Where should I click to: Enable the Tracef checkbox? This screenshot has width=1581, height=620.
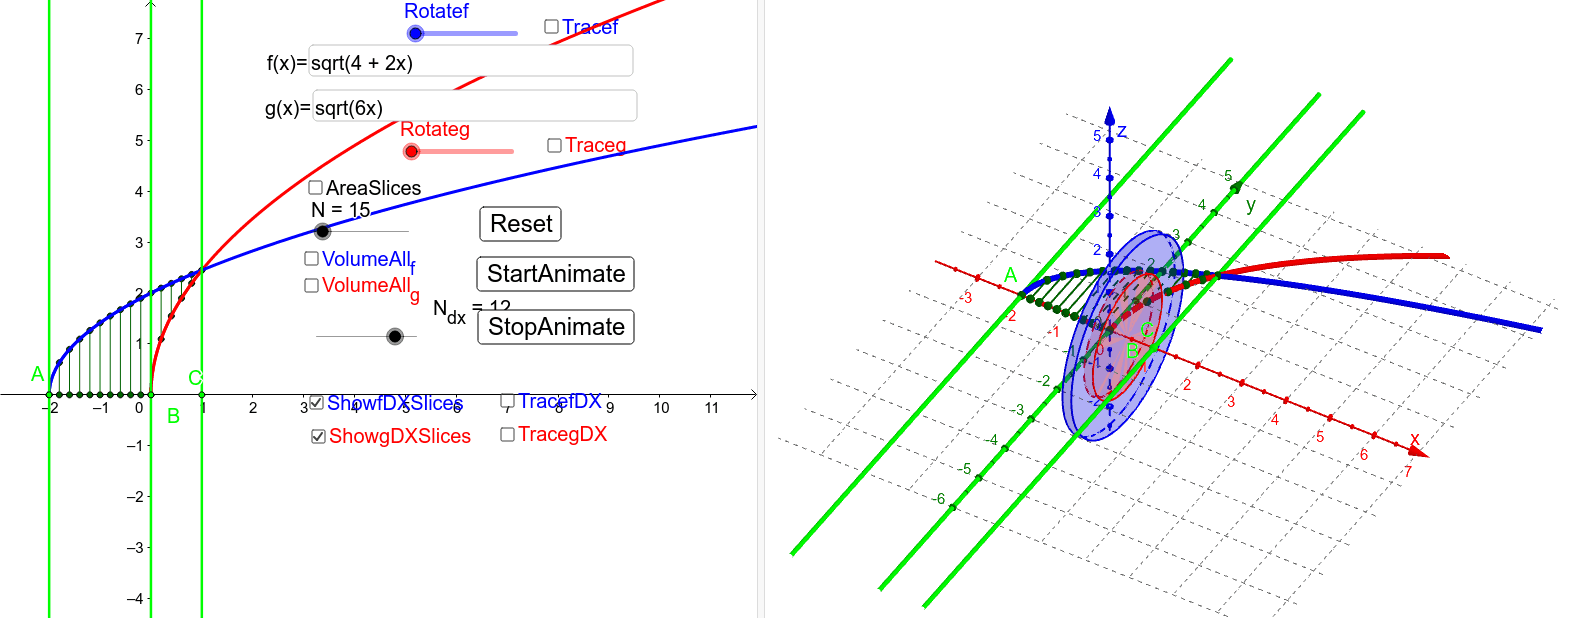[x=551, y=27]
